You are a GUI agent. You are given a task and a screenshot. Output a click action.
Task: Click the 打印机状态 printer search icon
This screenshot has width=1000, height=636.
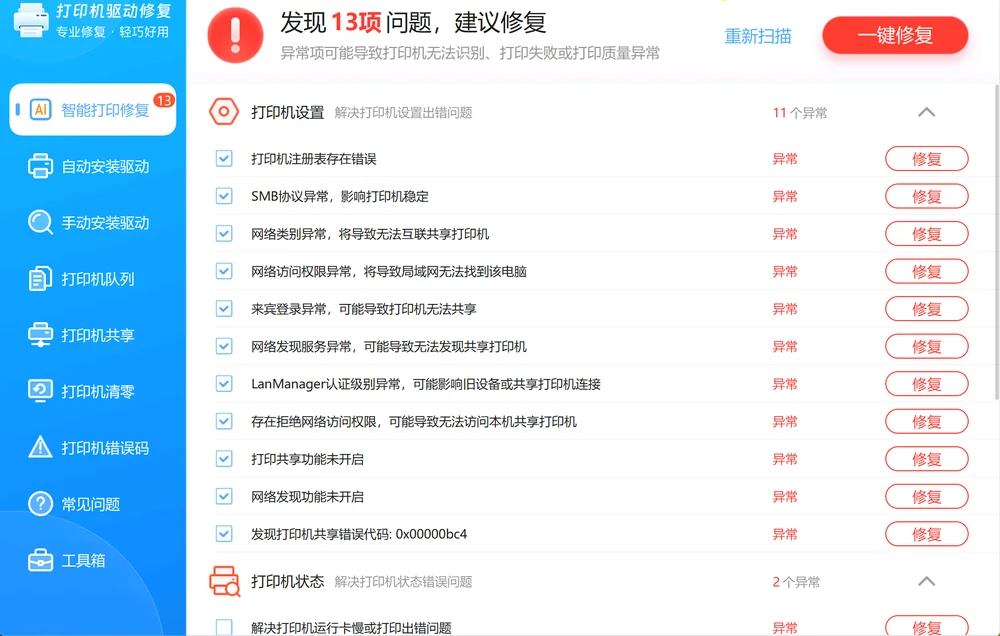point(224,581)
